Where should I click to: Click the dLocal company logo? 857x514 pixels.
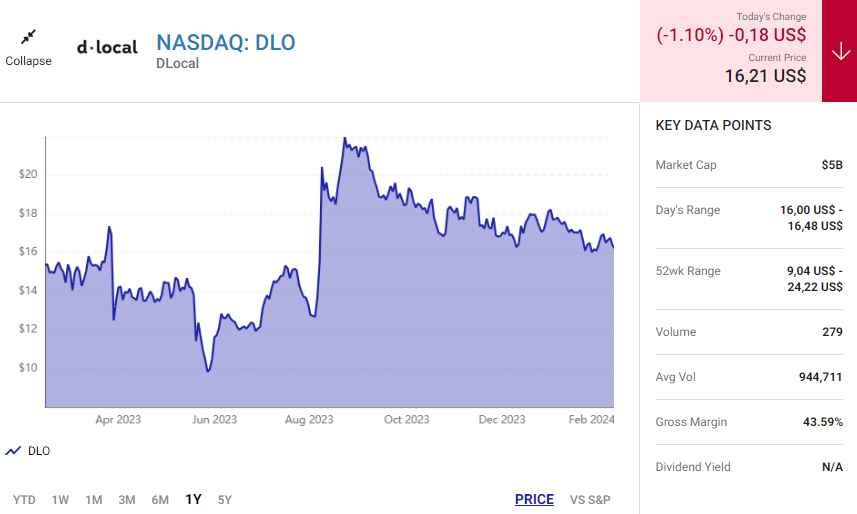point(107,47)
